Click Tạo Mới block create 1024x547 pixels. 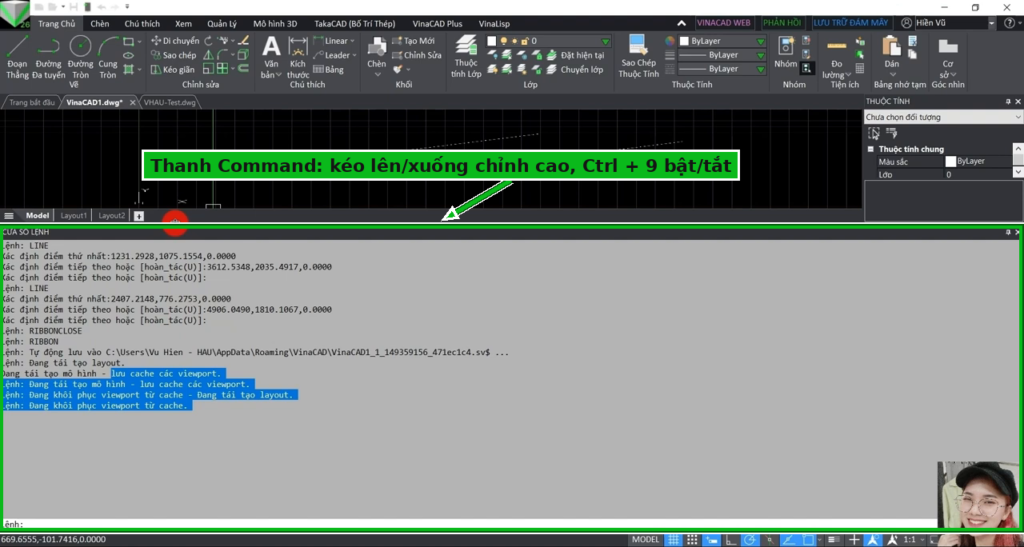[413, 40]
